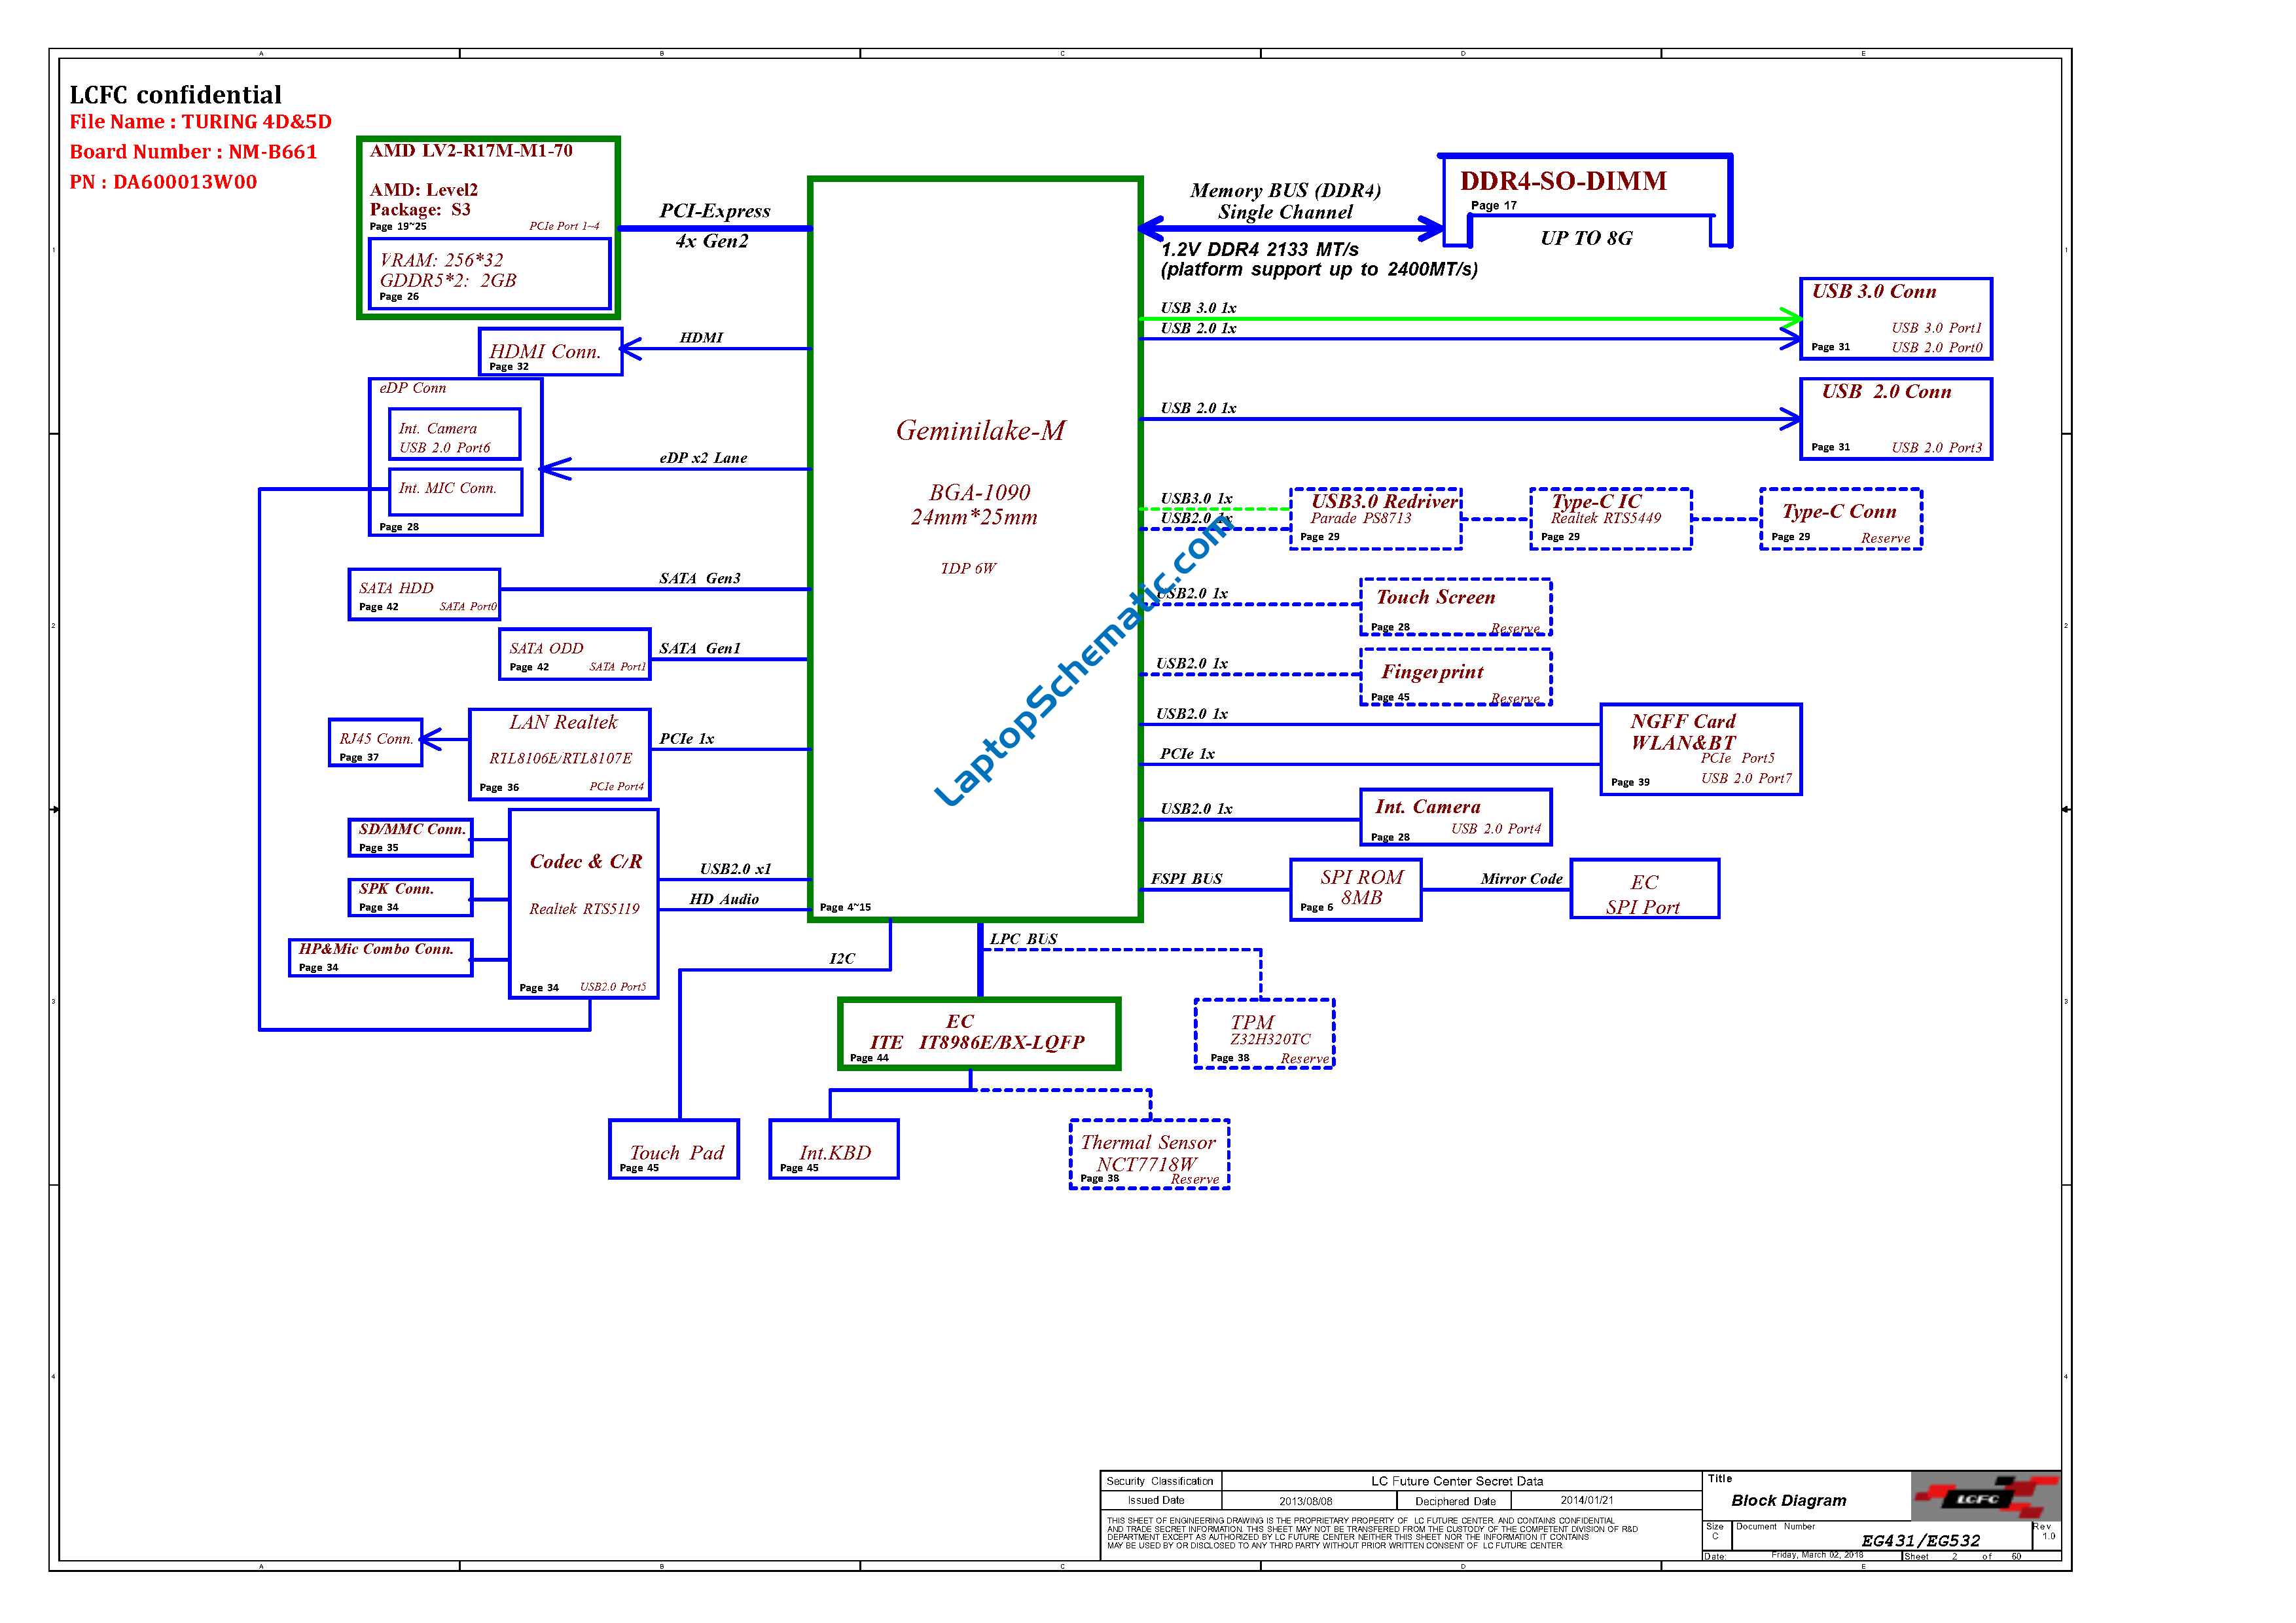Click the HDMI Conn. block
The height and width of the screenshot is (1623, 2296).
pos(551,352)
